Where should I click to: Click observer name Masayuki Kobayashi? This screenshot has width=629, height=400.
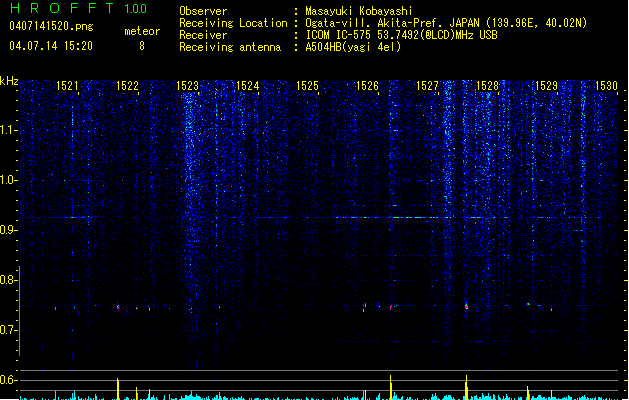click(358, 11)
